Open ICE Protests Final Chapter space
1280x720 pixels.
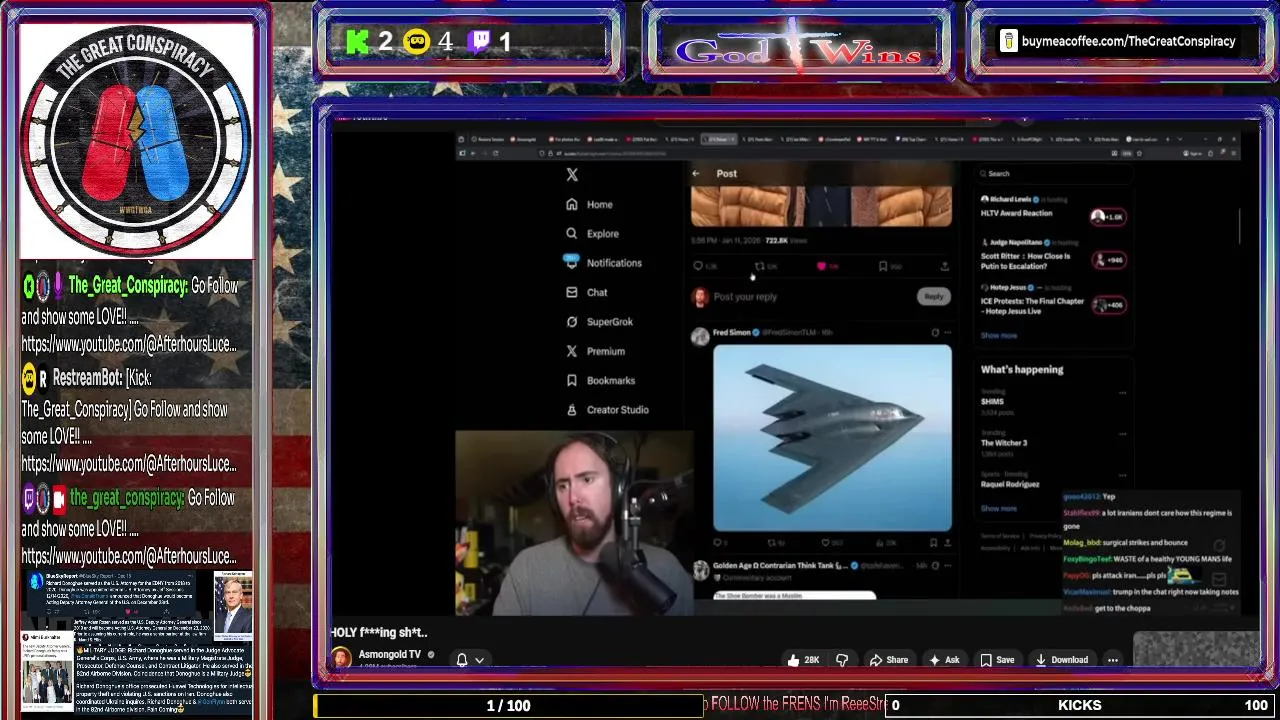click(x=1032, y=305)
